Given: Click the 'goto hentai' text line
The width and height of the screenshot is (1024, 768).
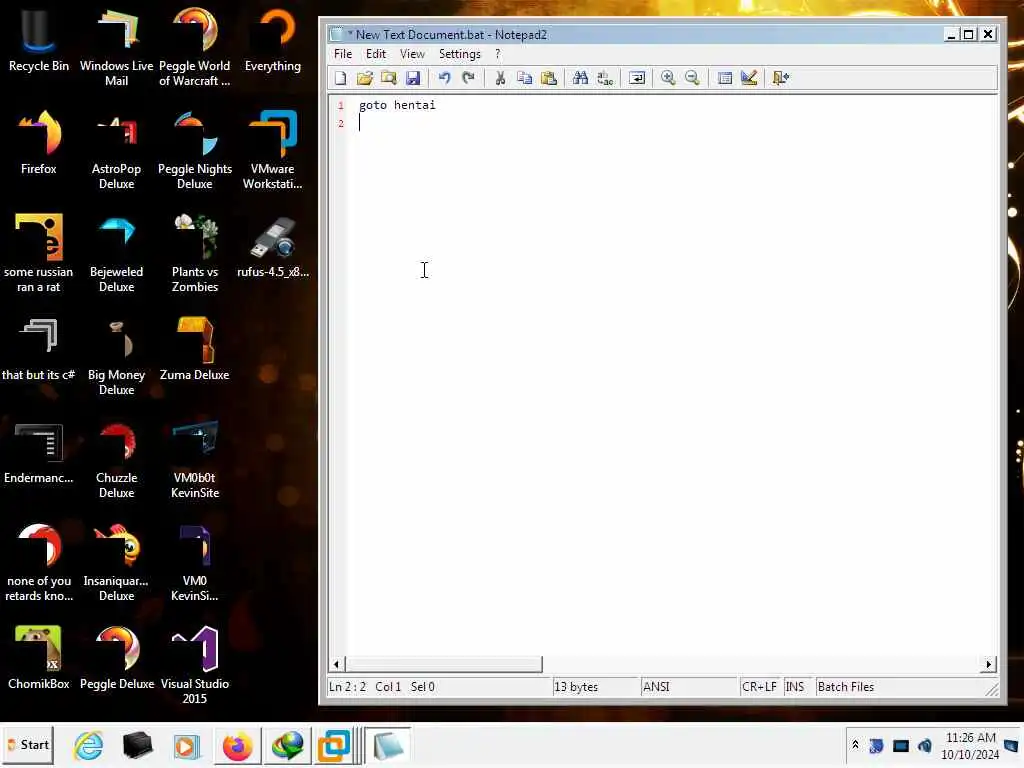Looking at the screenshot, I should tap(397, 105).
